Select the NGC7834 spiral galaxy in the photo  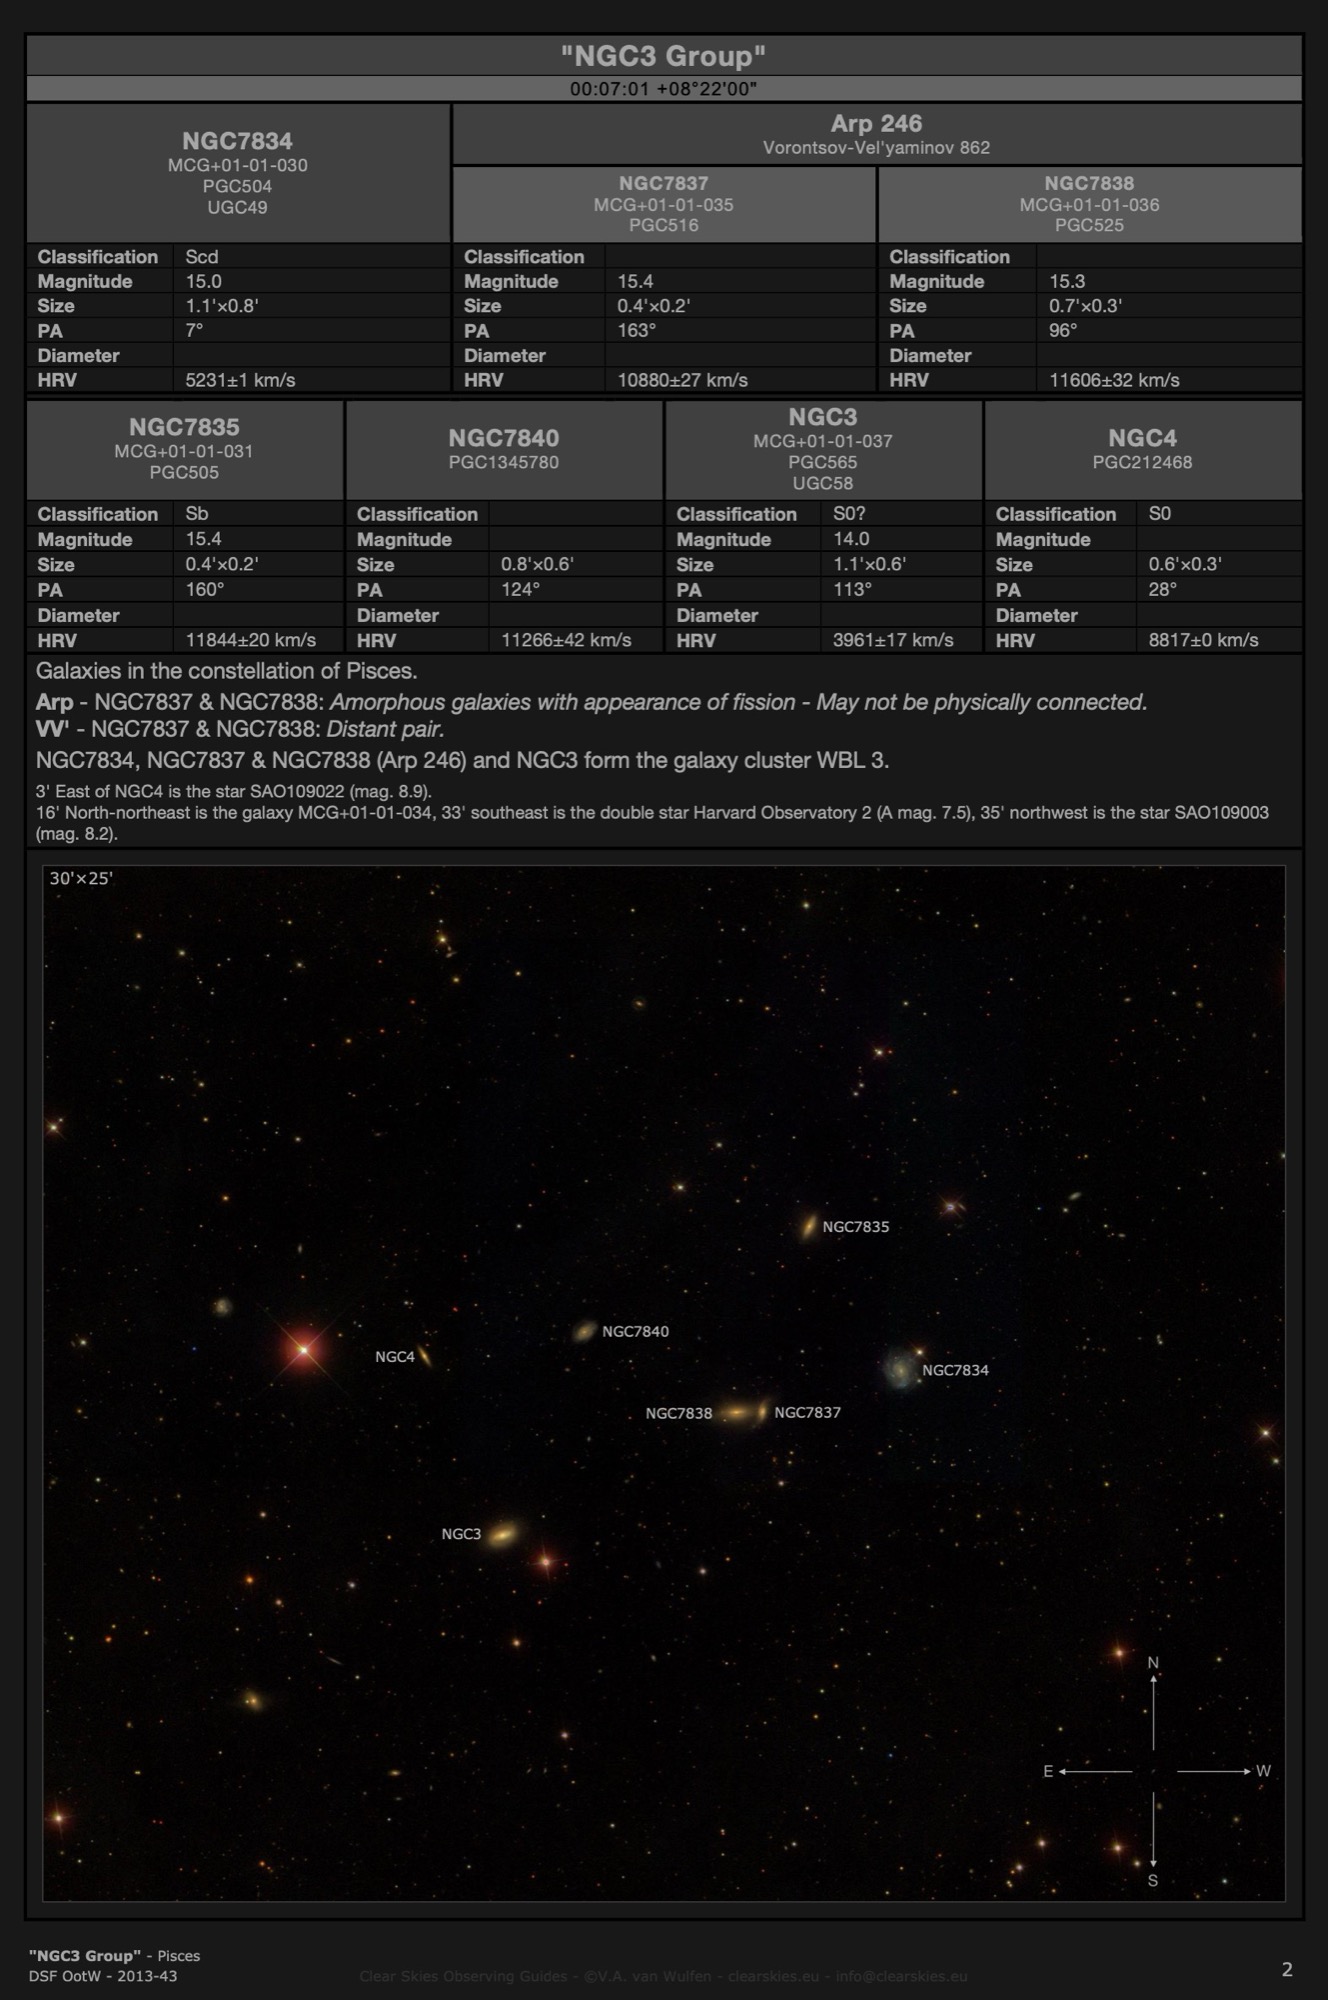pos(901,1370)
